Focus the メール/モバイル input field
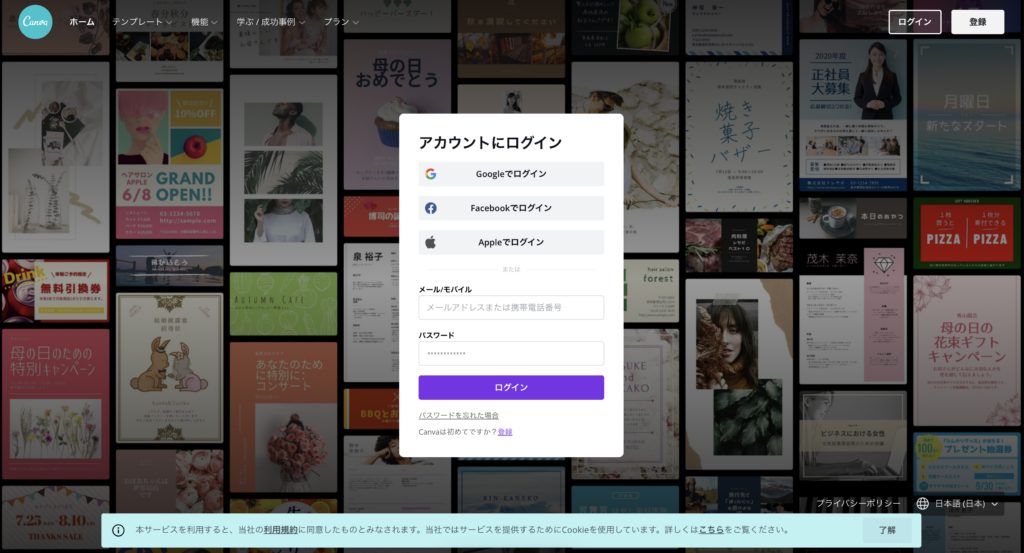This screenshot has width=1024, height=553. tap(511, 307)
